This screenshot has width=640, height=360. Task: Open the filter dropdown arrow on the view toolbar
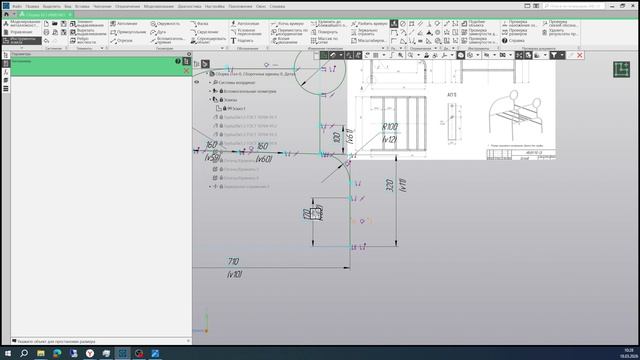tap(562, 55)
